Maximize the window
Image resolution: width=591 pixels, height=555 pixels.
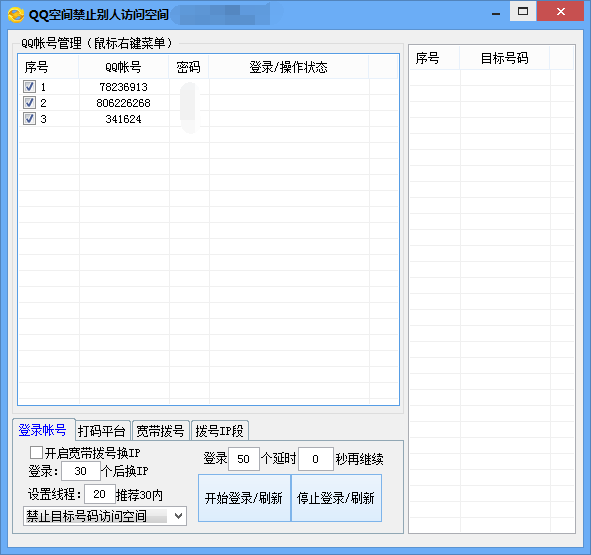(x=523, y=11)
